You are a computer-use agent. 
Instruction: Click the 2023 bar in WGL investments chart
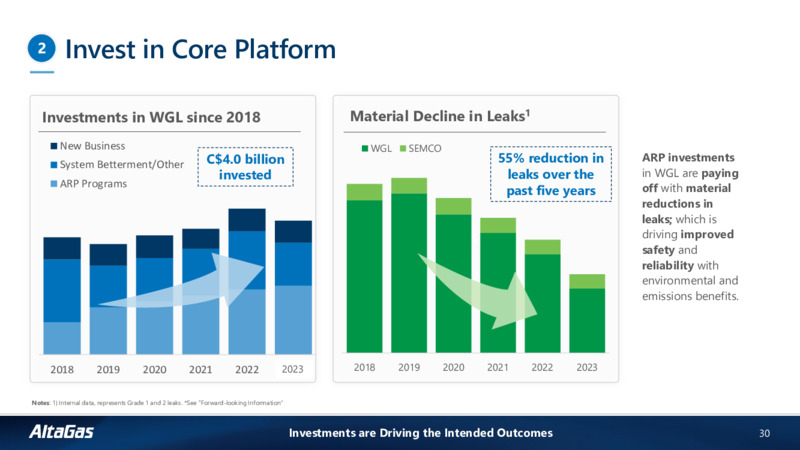(x=293, y=287)
